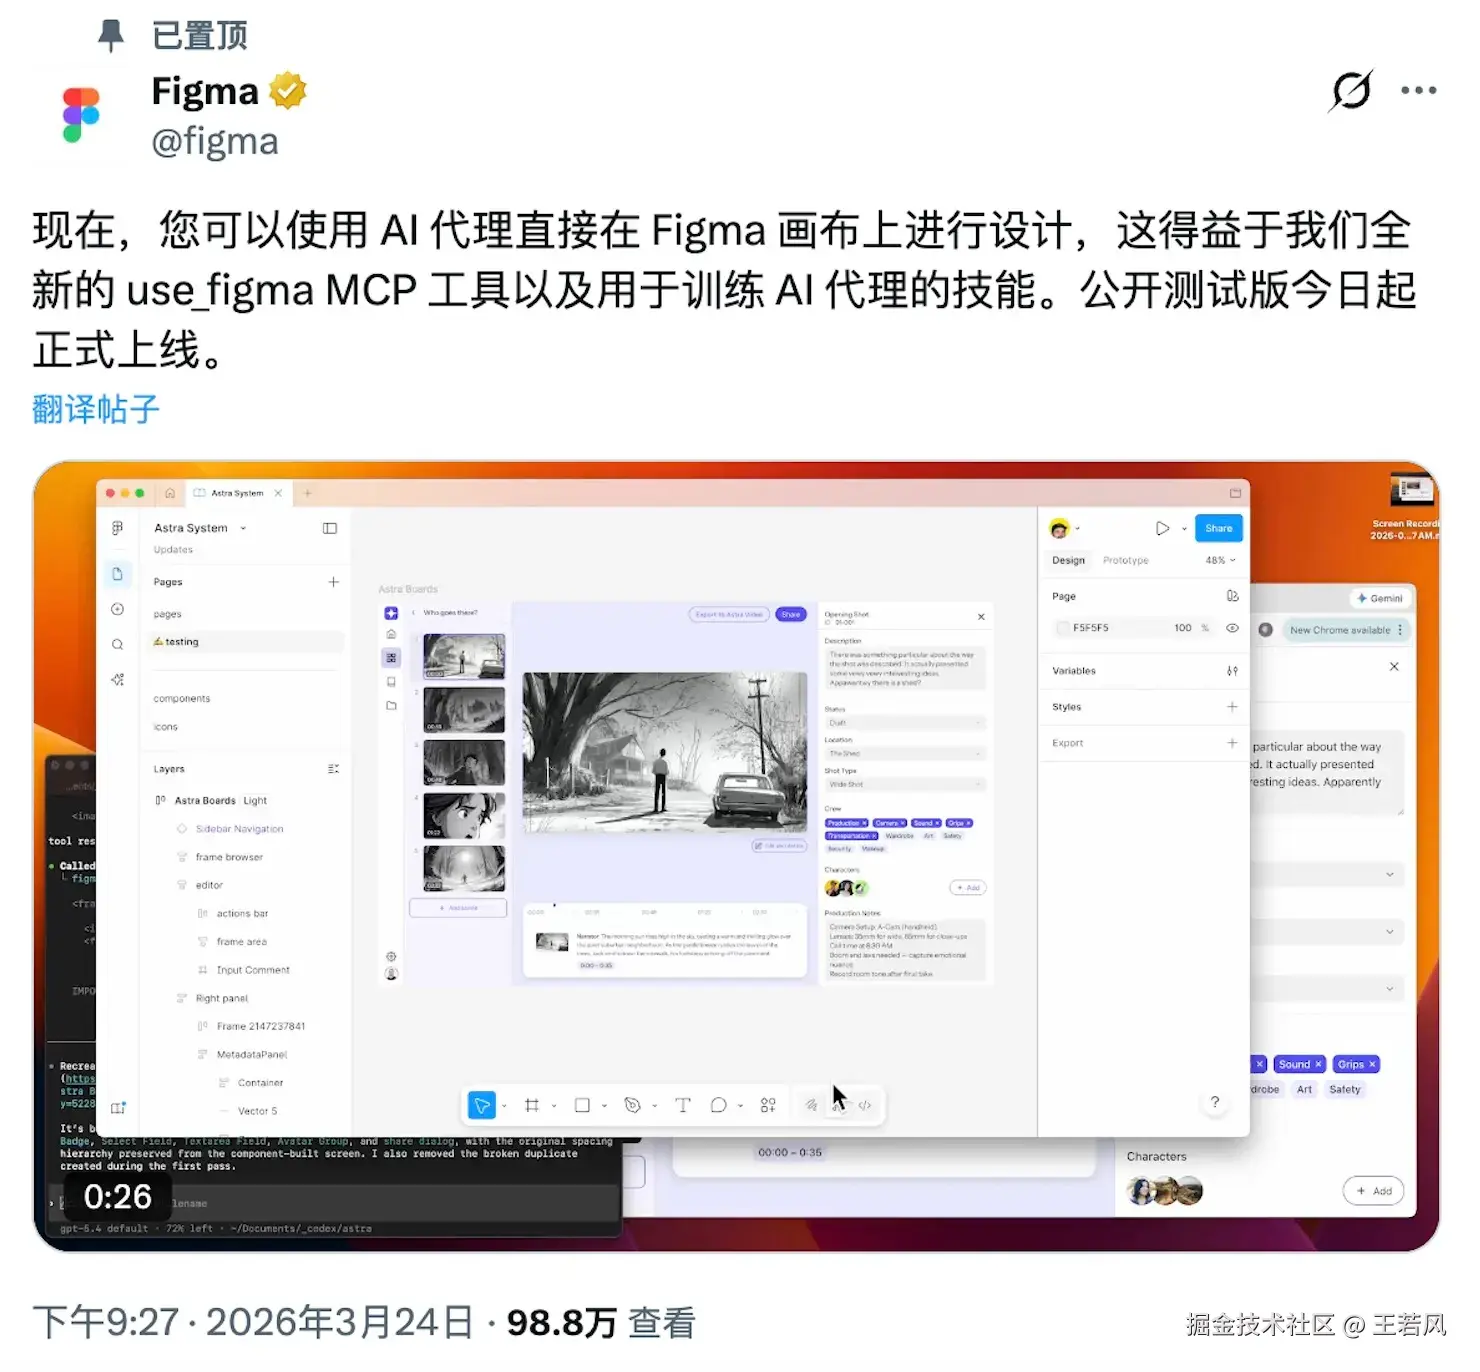The width and height of the screenshot is (1480, 1372).
Task: Select the Astra System file tab
Action: tap(237, 493)
